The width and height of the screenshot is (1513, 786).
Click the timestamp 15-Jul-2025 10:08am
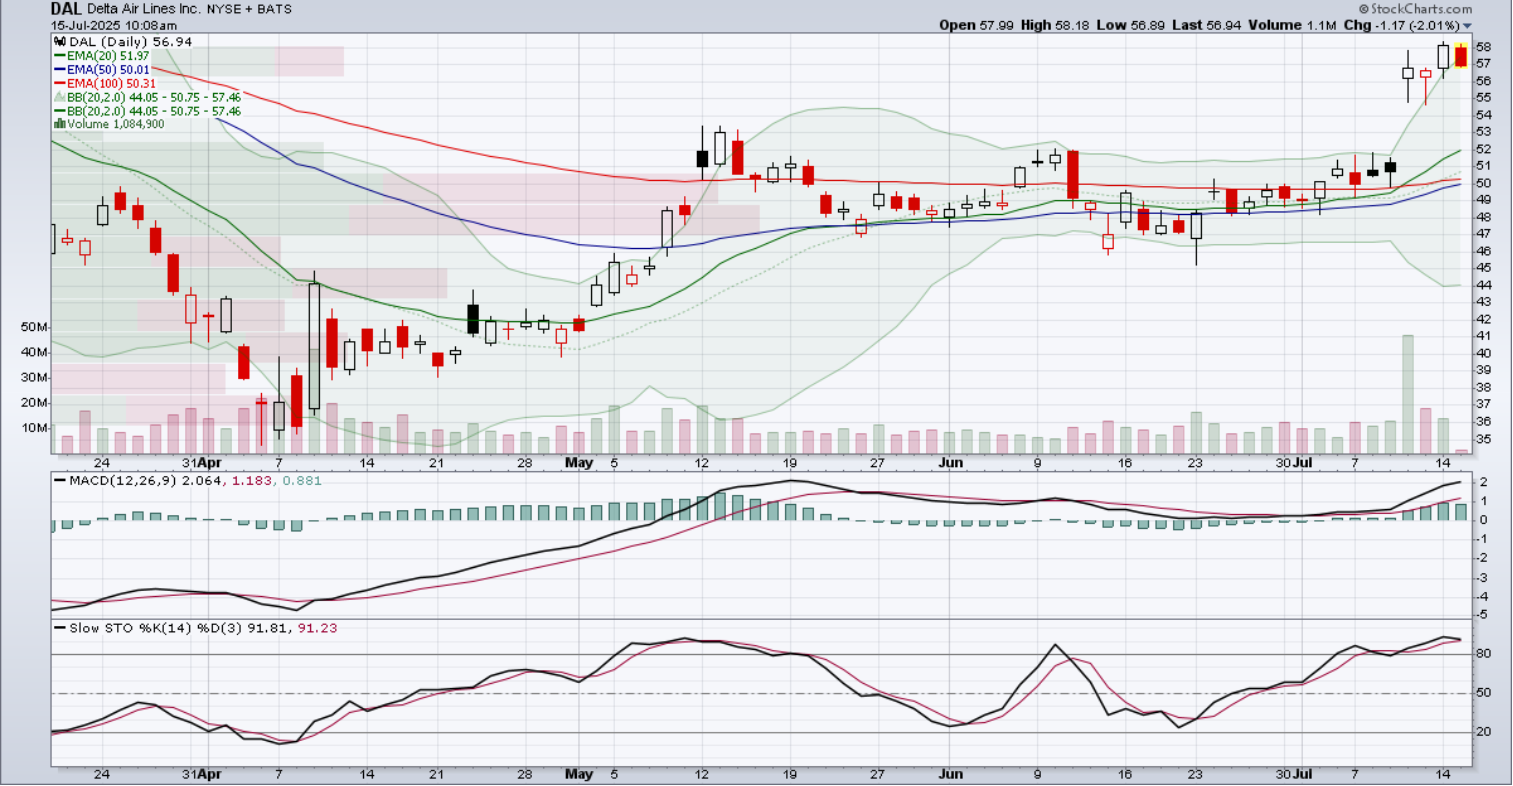coord(114,25)
